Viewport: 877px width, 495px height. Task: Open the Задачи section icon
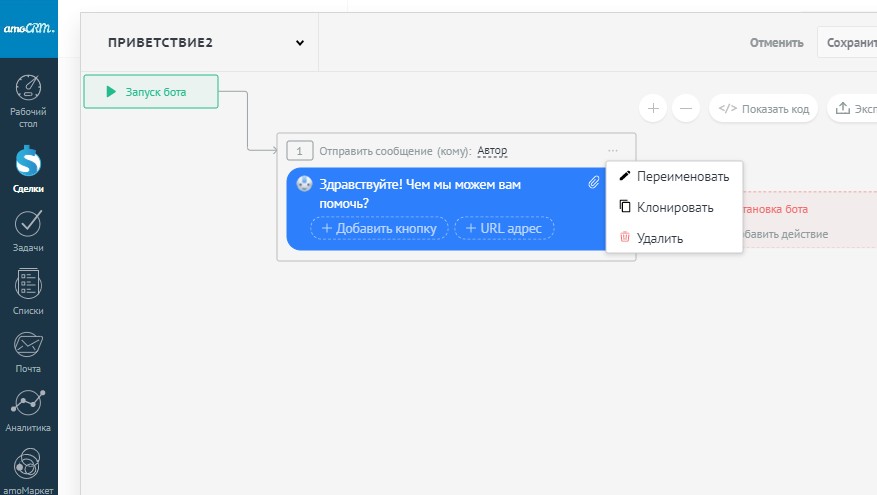[x=28, y=222]
